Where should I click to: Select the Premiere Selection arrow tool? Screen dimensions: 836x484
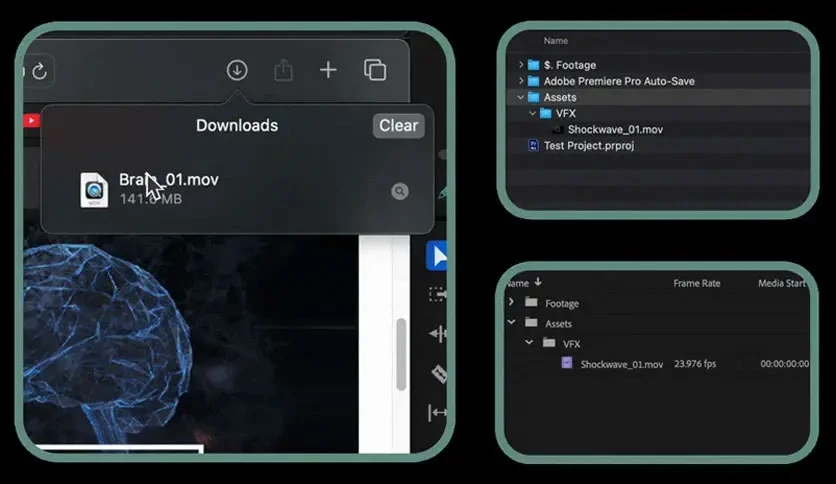pyautogui.click(x=437, y=256)
